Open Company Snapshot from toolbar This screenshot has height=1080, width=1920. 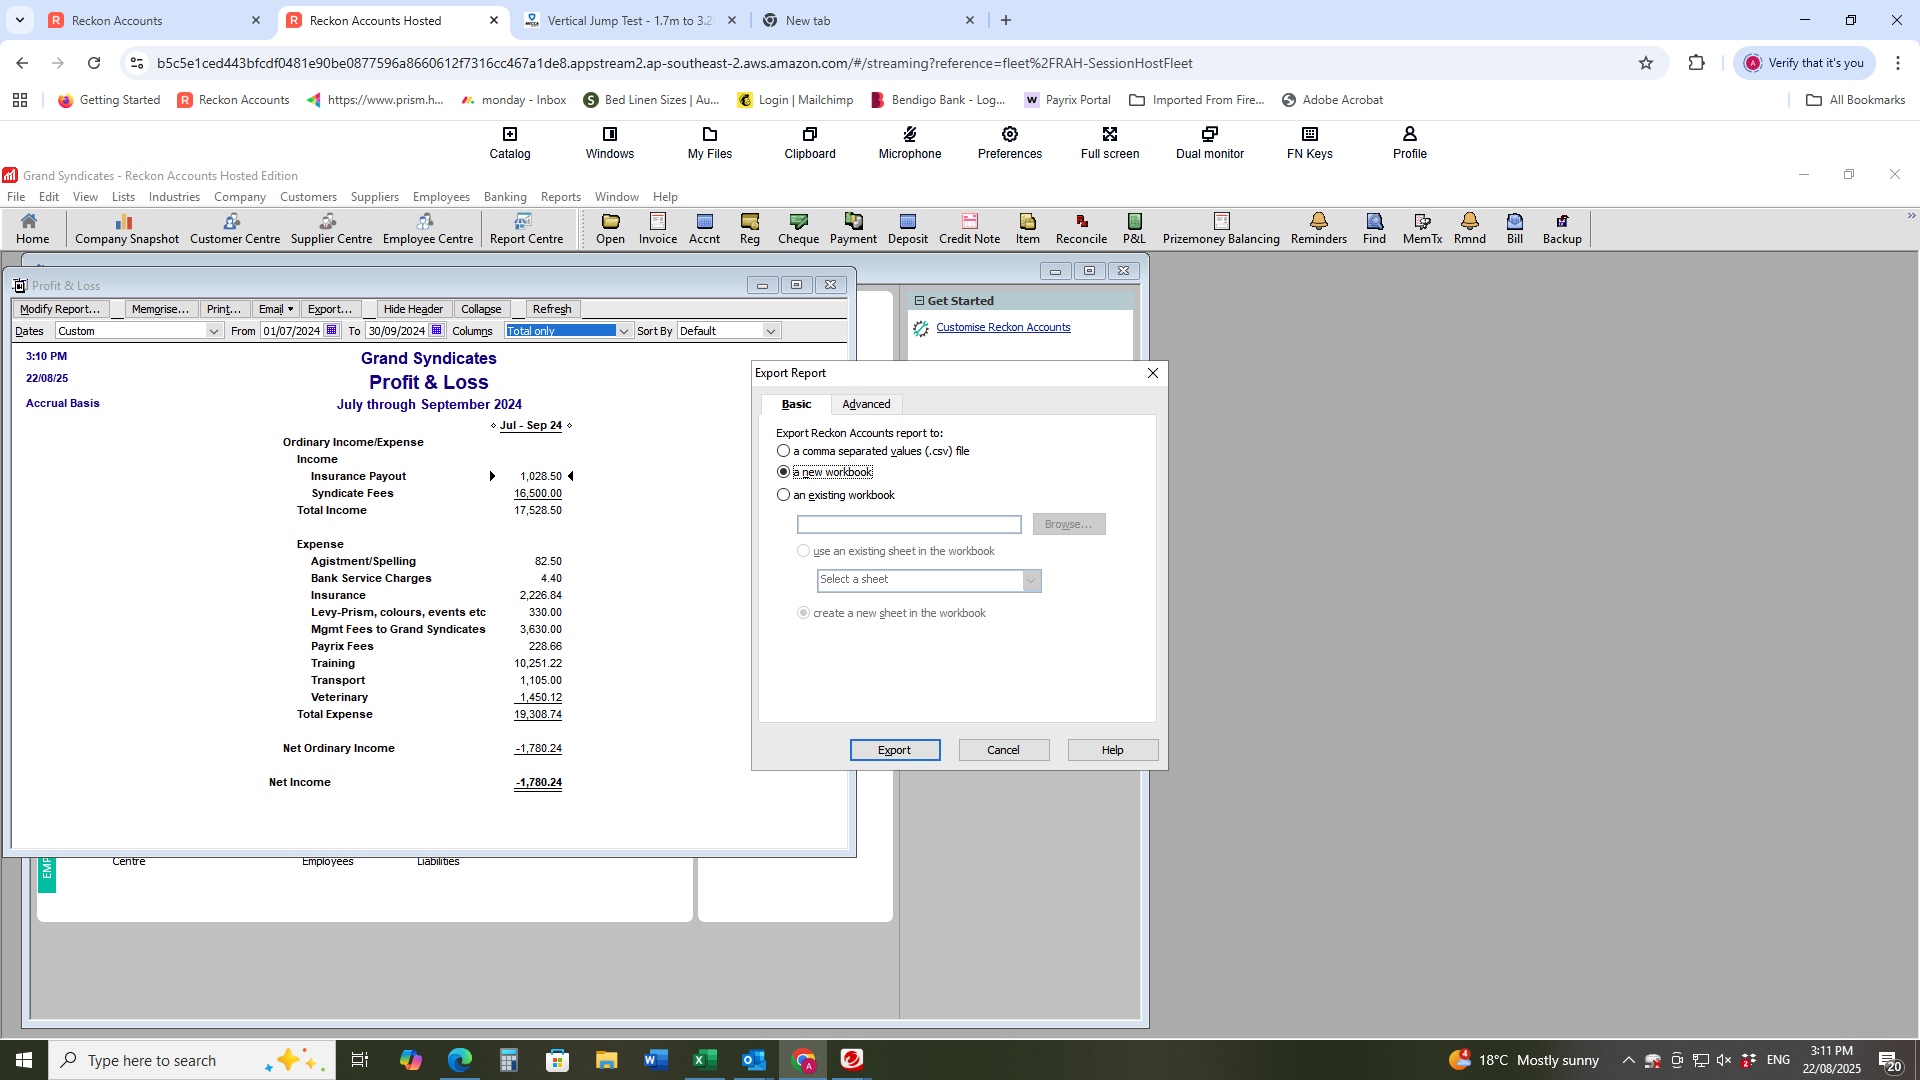pos(126,228)
